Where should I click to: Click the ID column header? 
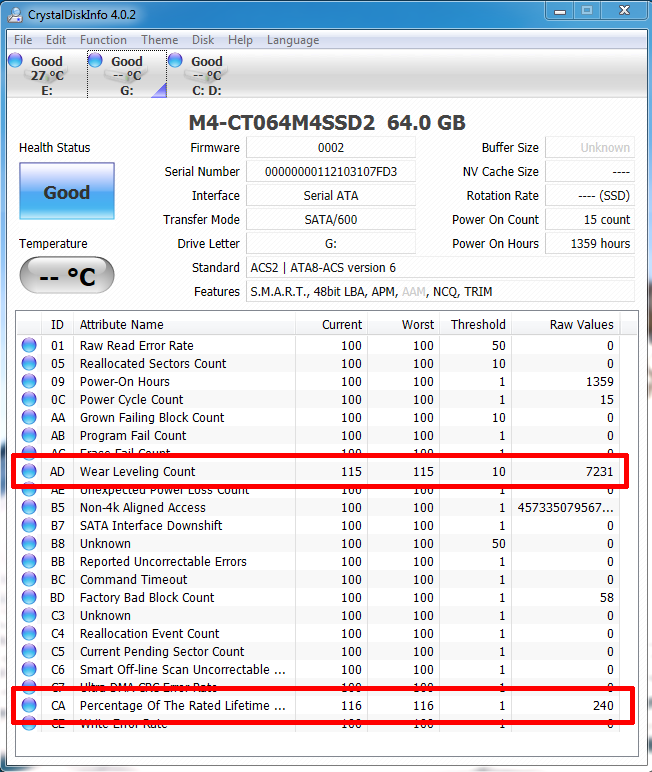click(57, 325)
